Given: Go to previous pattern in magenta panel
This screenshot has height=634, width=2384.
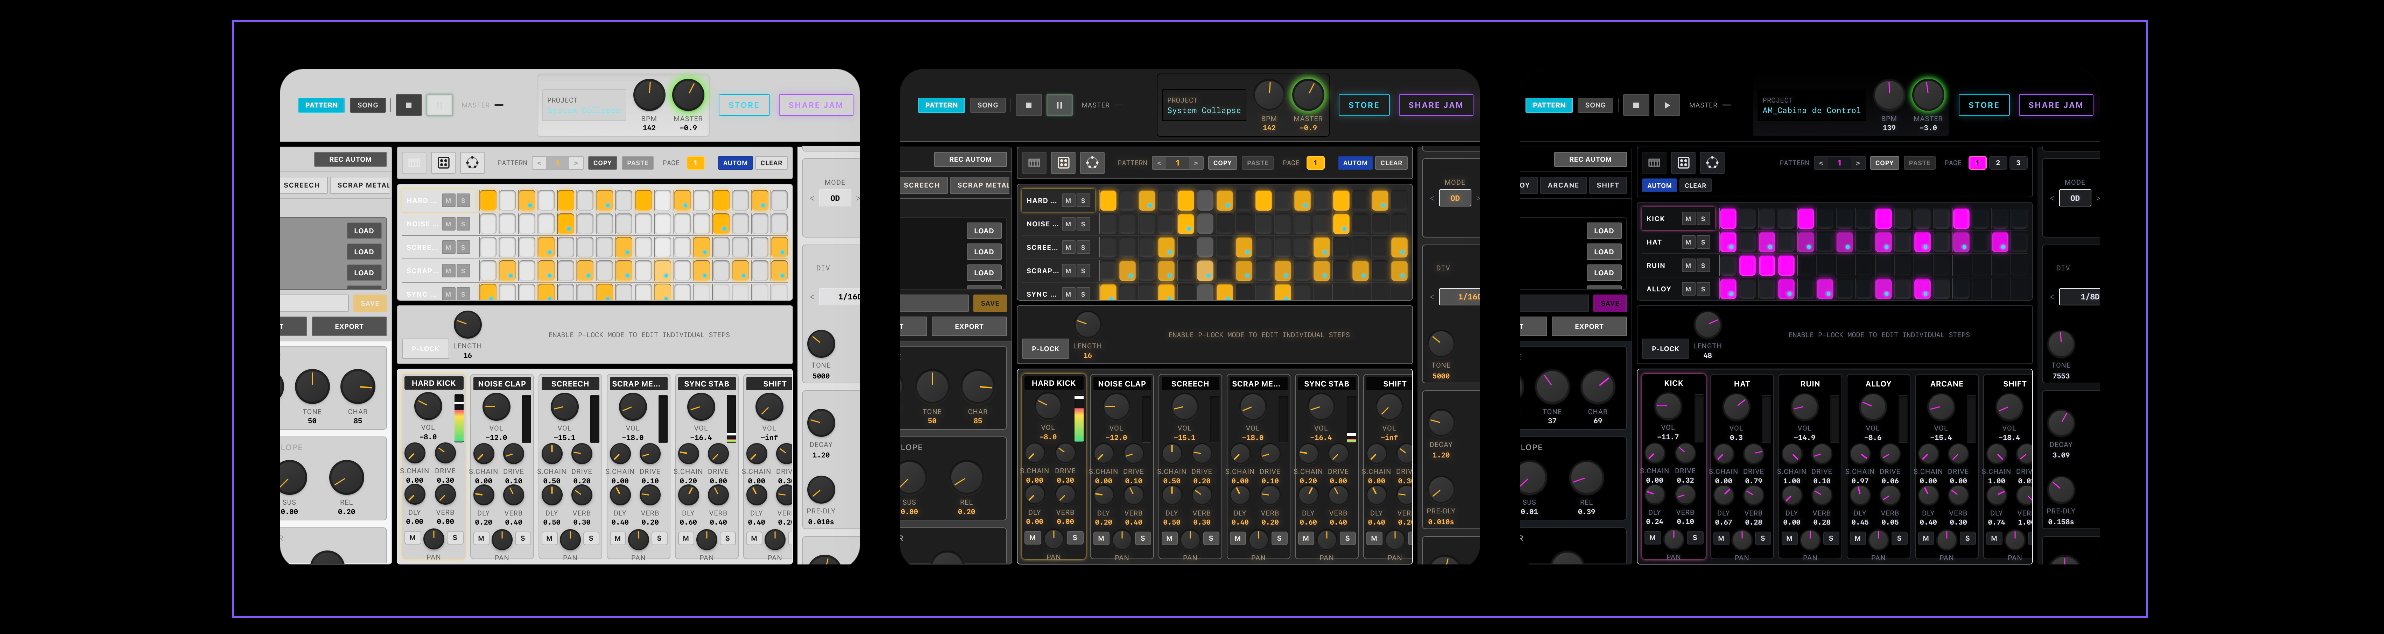Looking at the screenshot, I should [x=1821, y=163].
